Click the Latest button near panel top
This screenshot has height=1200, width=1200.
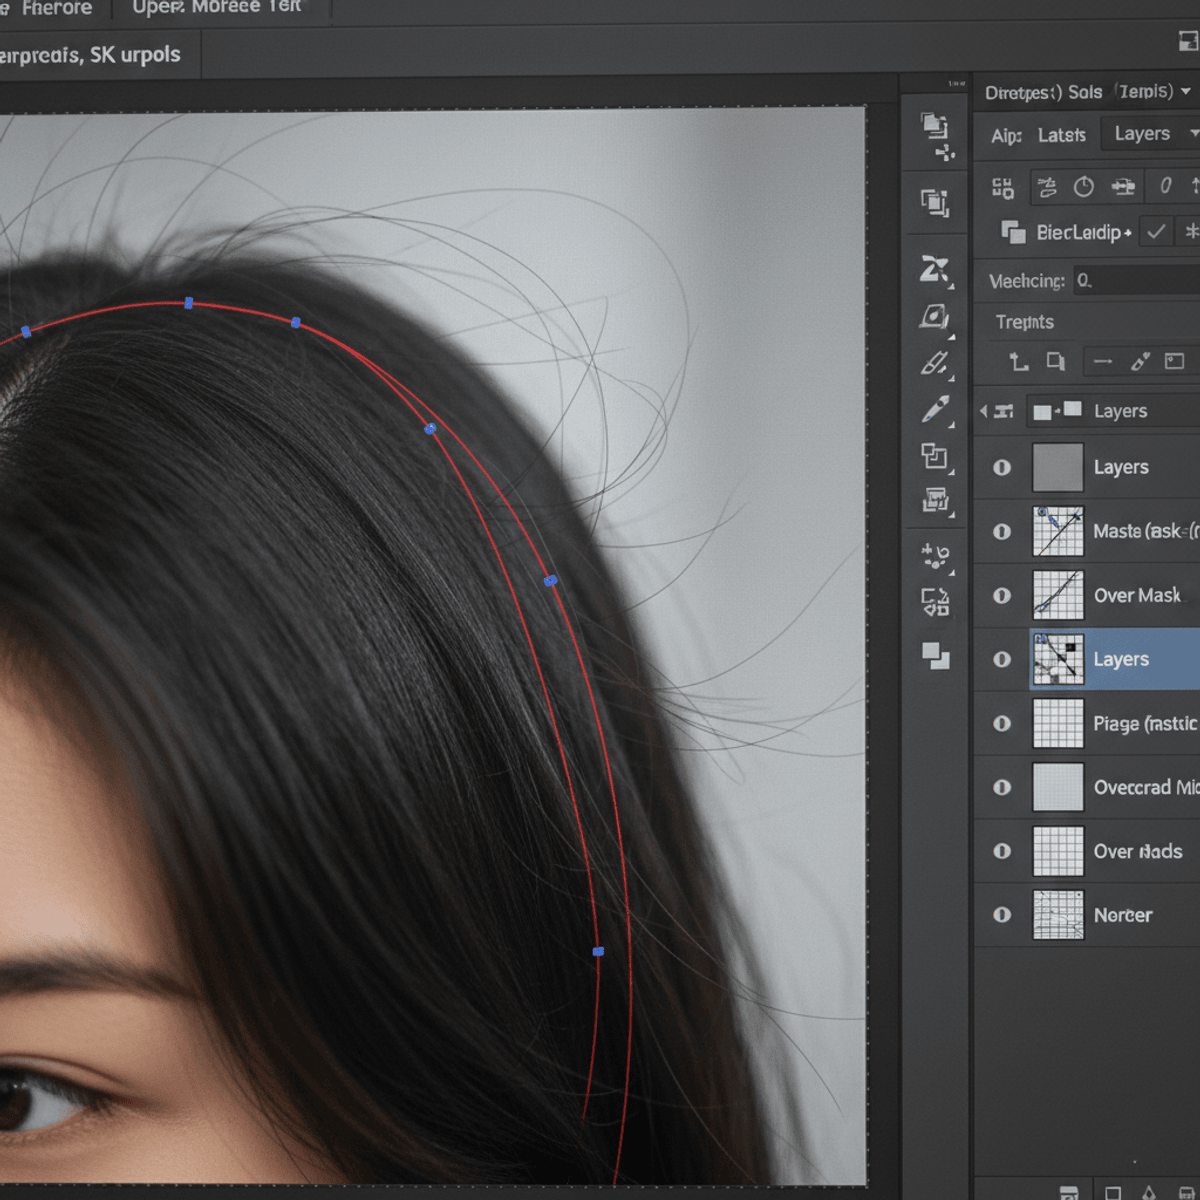pyautogui.click(x=1061, y=134)
